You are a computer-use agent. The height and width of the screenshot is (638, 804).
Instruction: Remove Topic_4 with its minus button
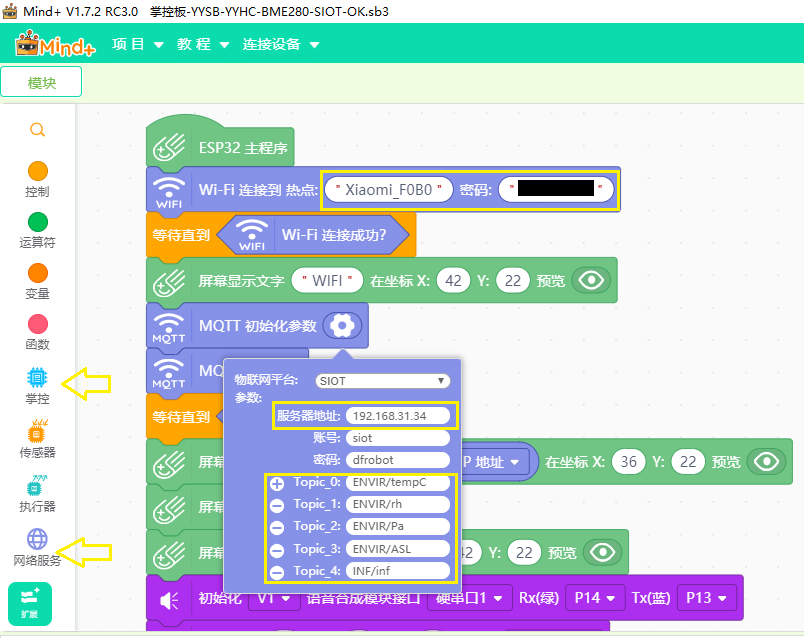click(x=277, y=572)
